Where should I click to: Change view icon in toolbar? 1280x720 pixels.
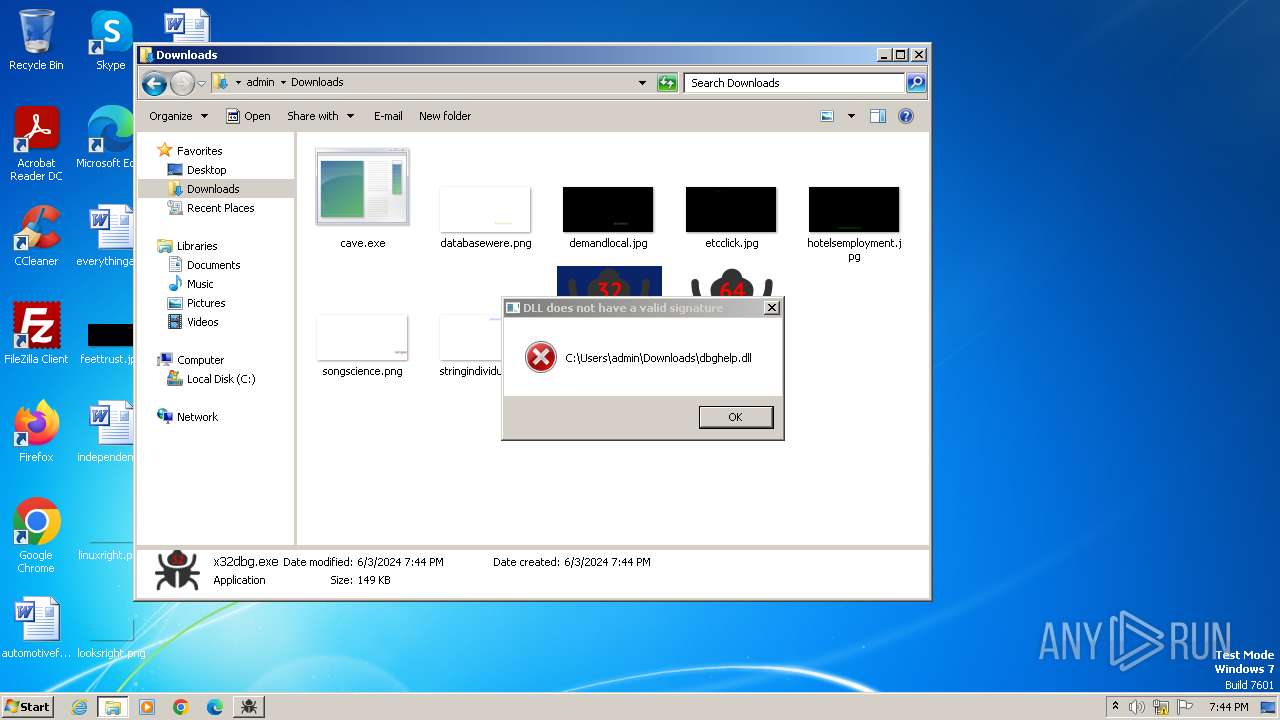coord(827,116)
